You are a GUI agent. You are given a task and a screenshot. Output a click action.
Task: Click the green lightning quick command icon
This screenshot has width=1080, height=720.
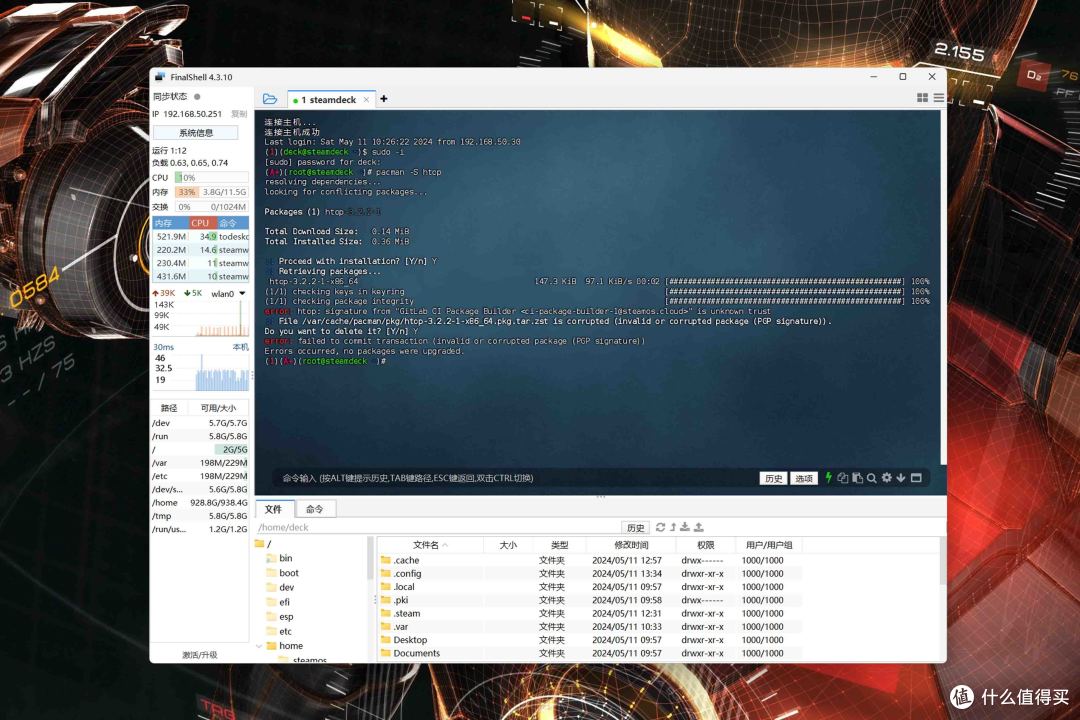pos(829,477)
